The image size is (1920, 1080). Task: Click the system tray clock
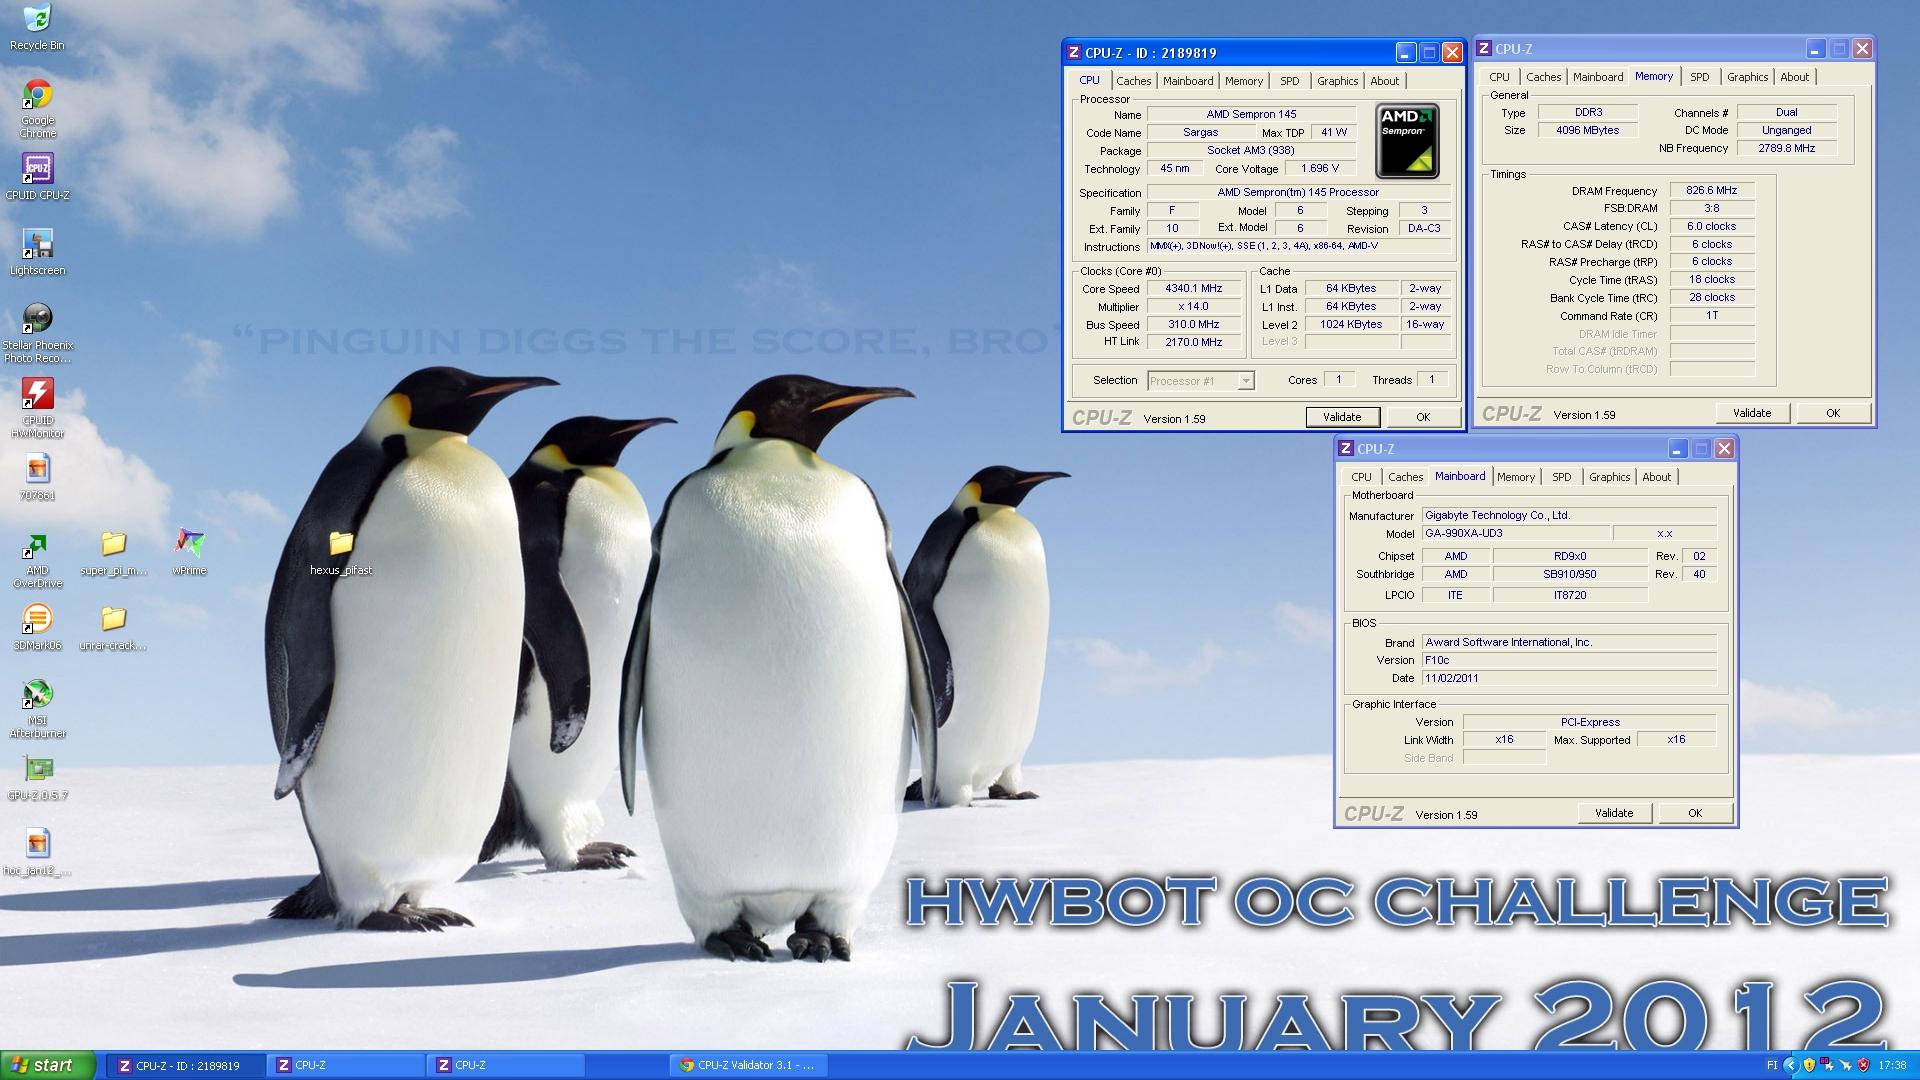point(1892,1065)
